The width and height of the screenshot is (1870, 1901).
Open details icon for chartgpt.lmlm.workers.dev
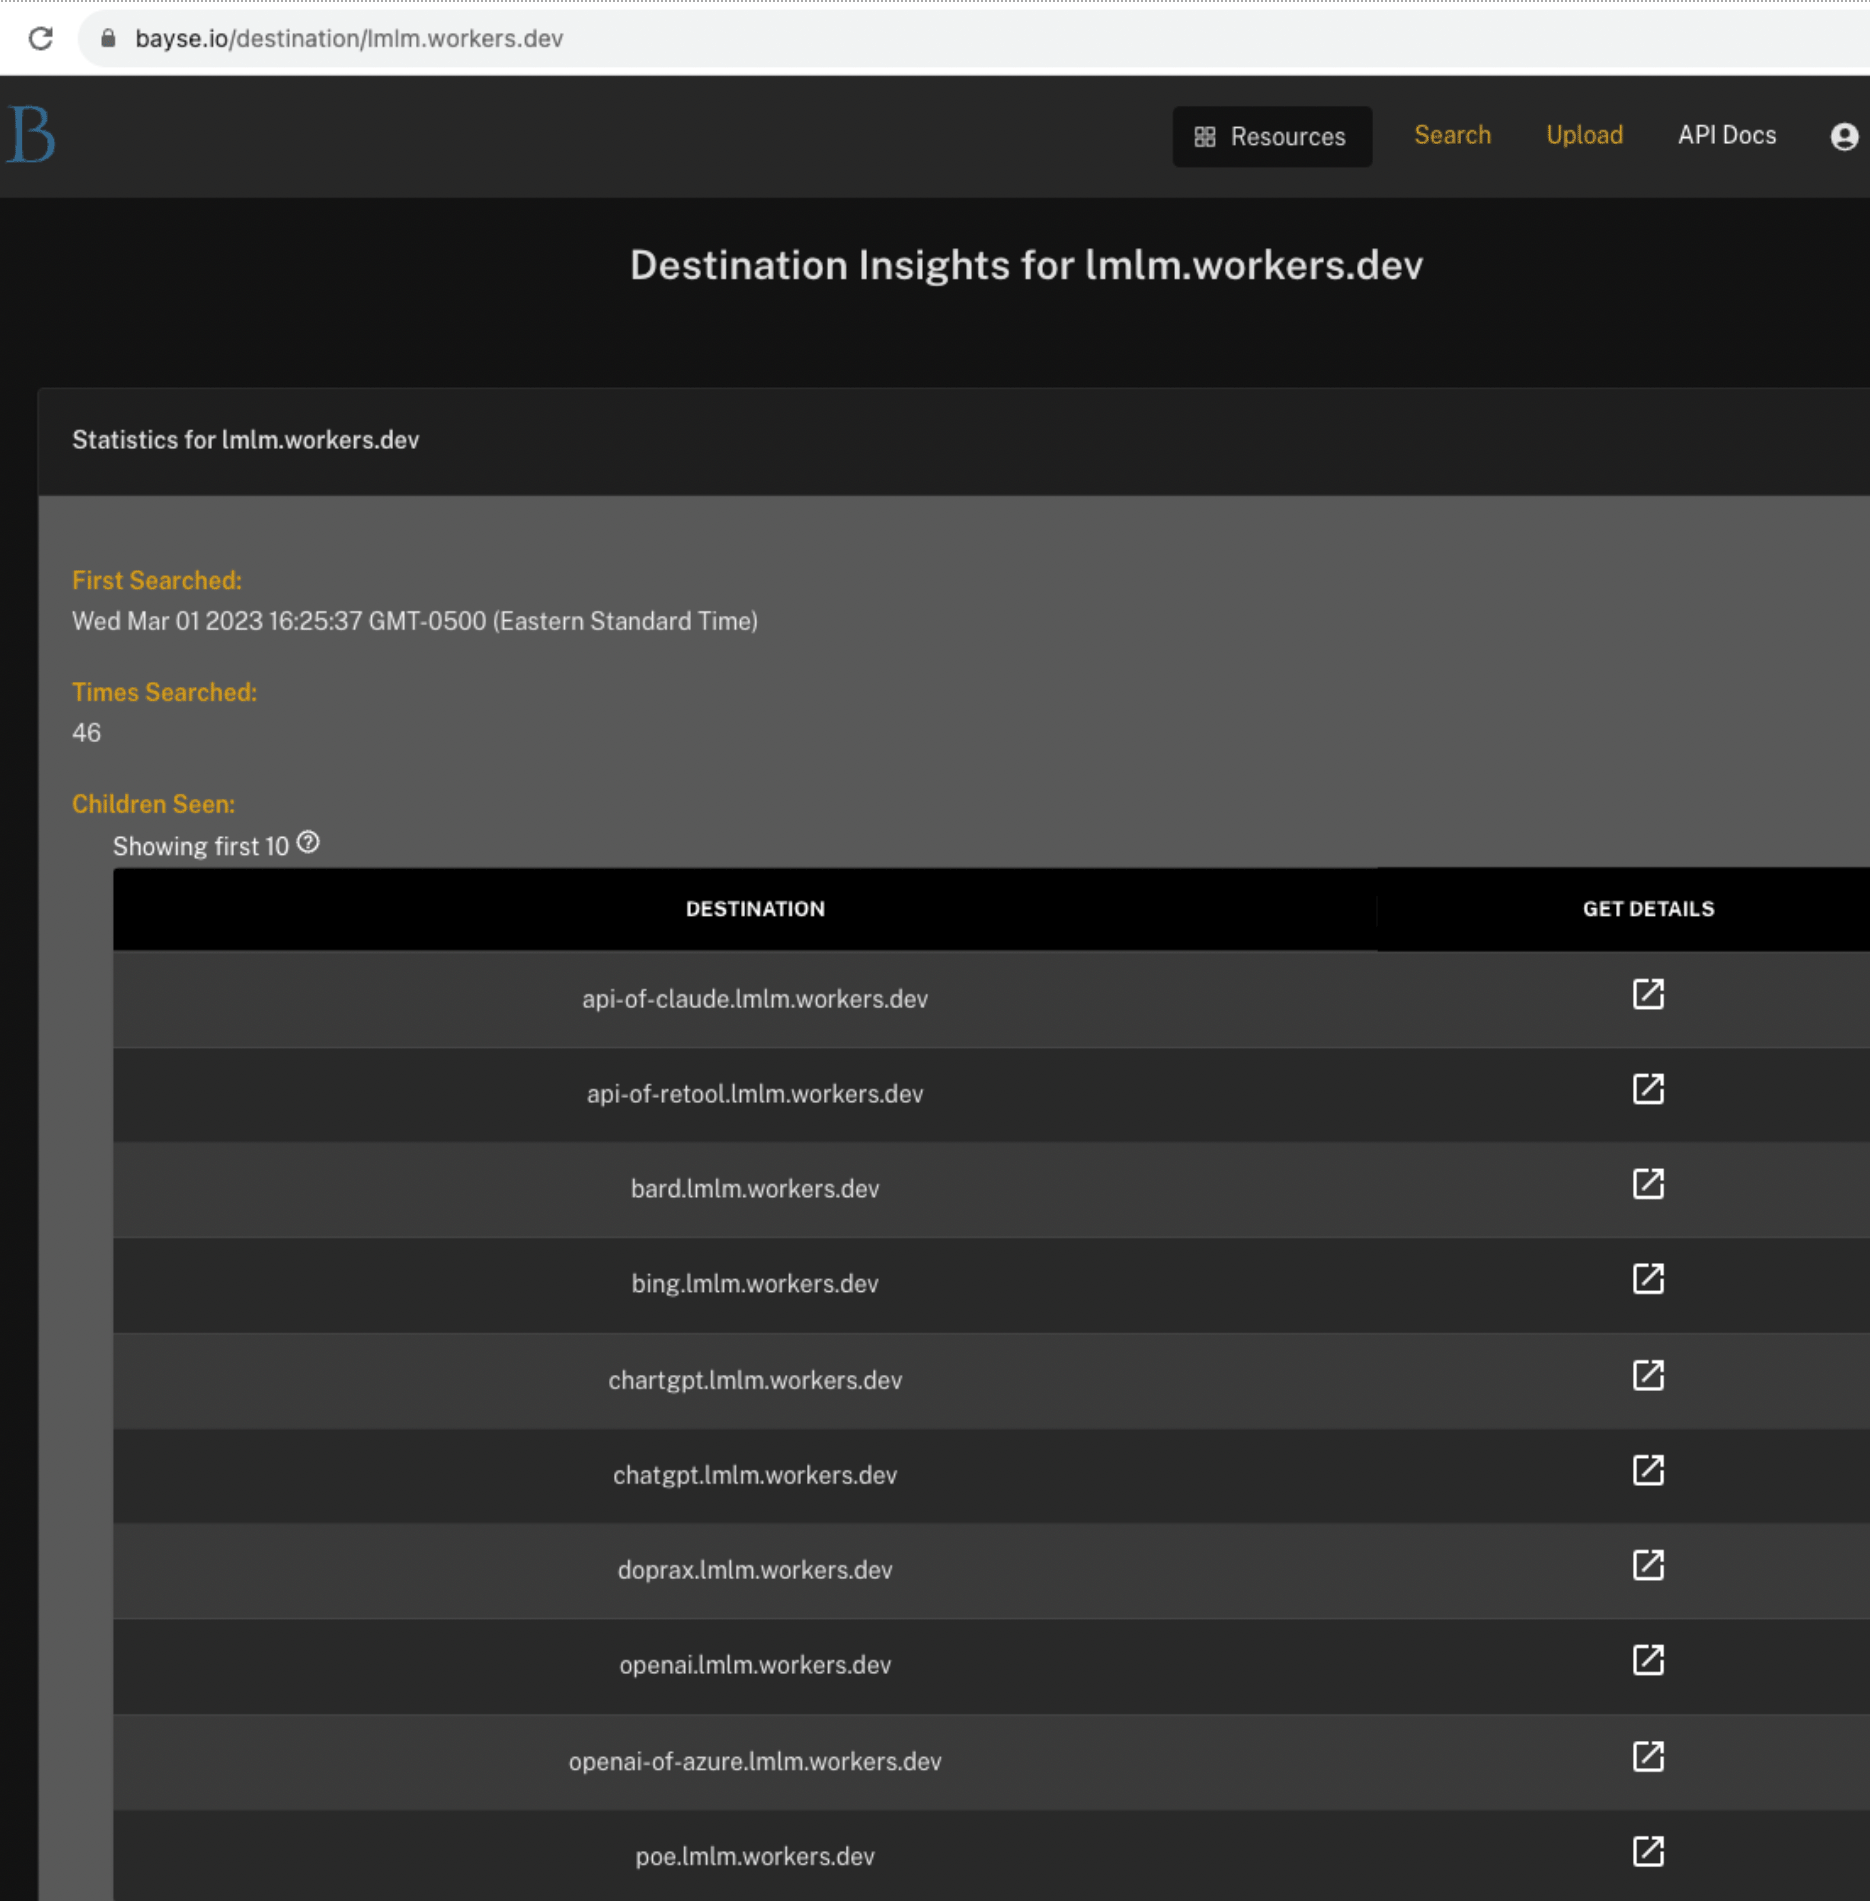(1648, 1376)
